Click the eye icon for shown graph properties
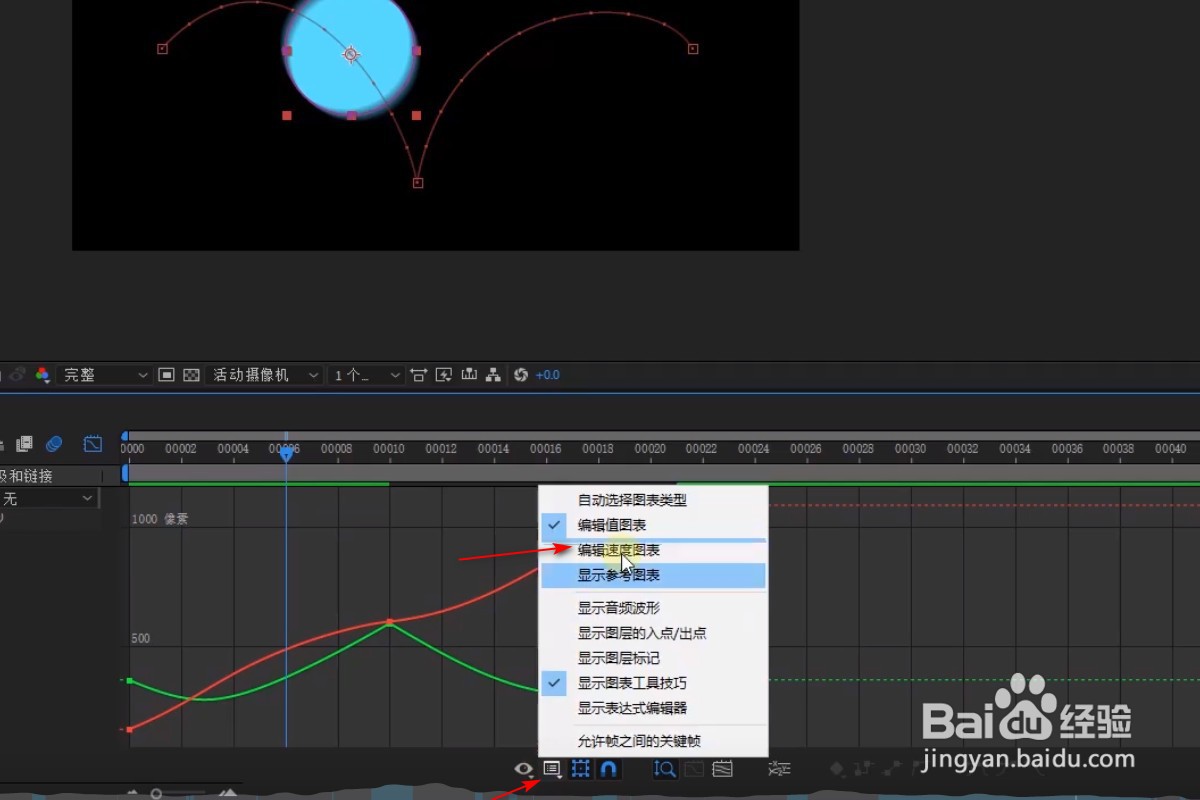 point(523,769)
